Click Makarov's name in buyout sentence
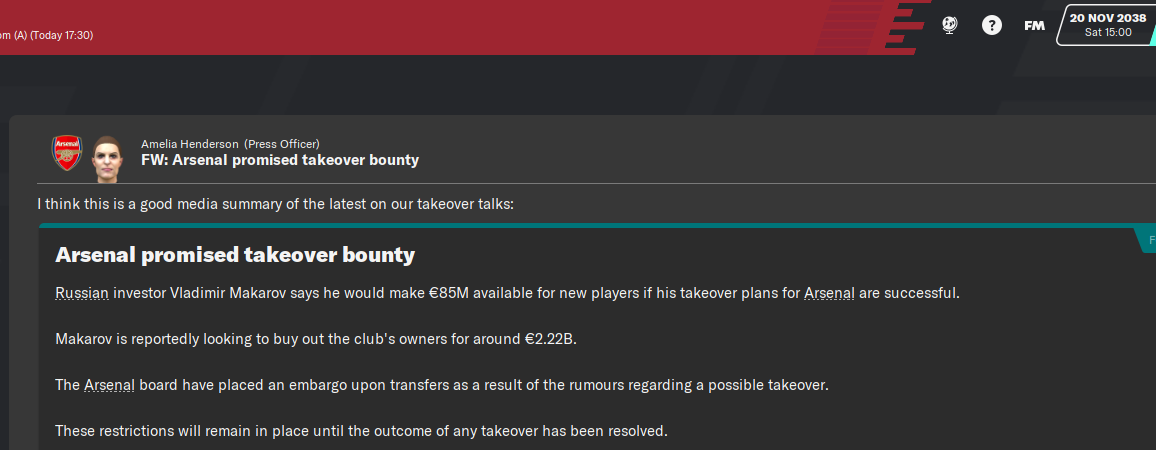The image size is (1156, 450). [x=83, y=339]
